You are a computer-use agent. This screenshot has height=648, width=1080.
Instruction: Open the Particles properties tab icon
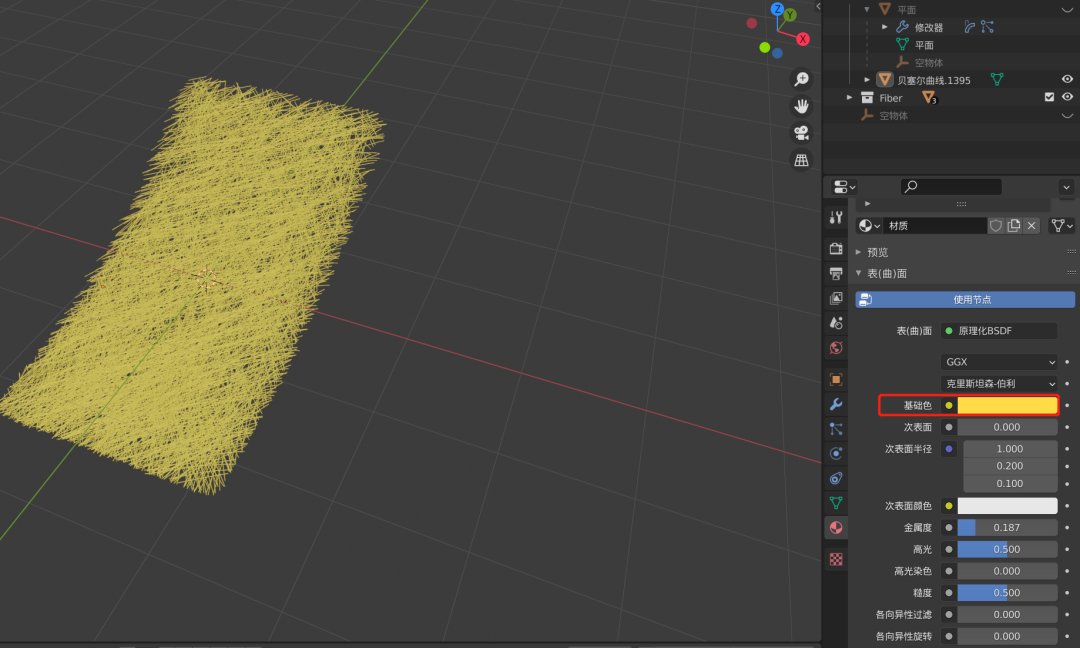tap(836, 429)
